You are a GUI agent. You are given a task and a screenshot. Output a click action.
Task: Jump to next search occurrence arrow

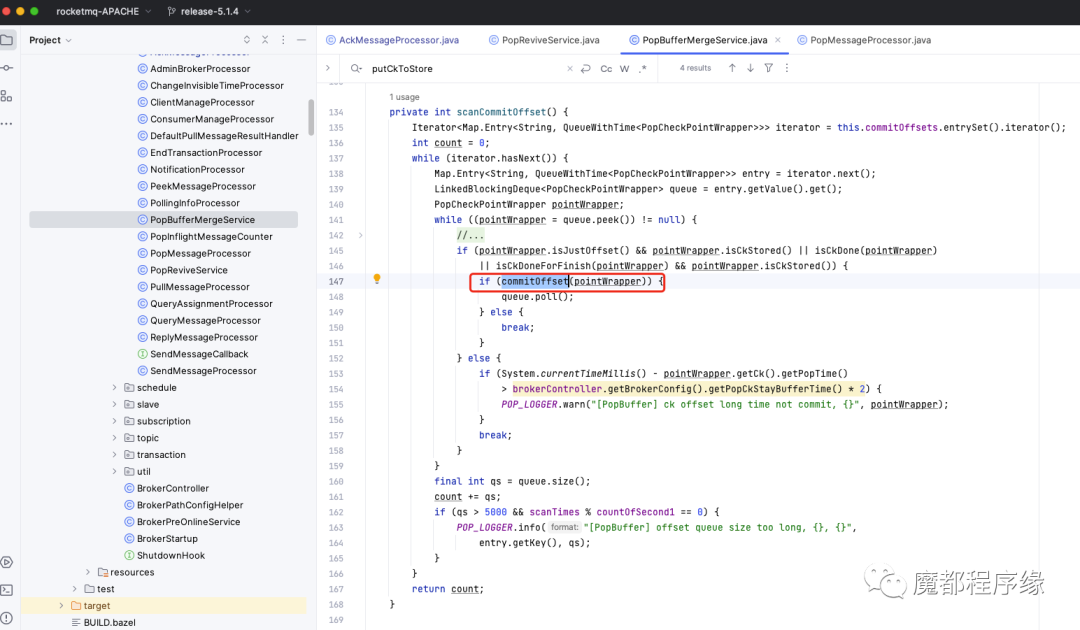tap(750, 68)
